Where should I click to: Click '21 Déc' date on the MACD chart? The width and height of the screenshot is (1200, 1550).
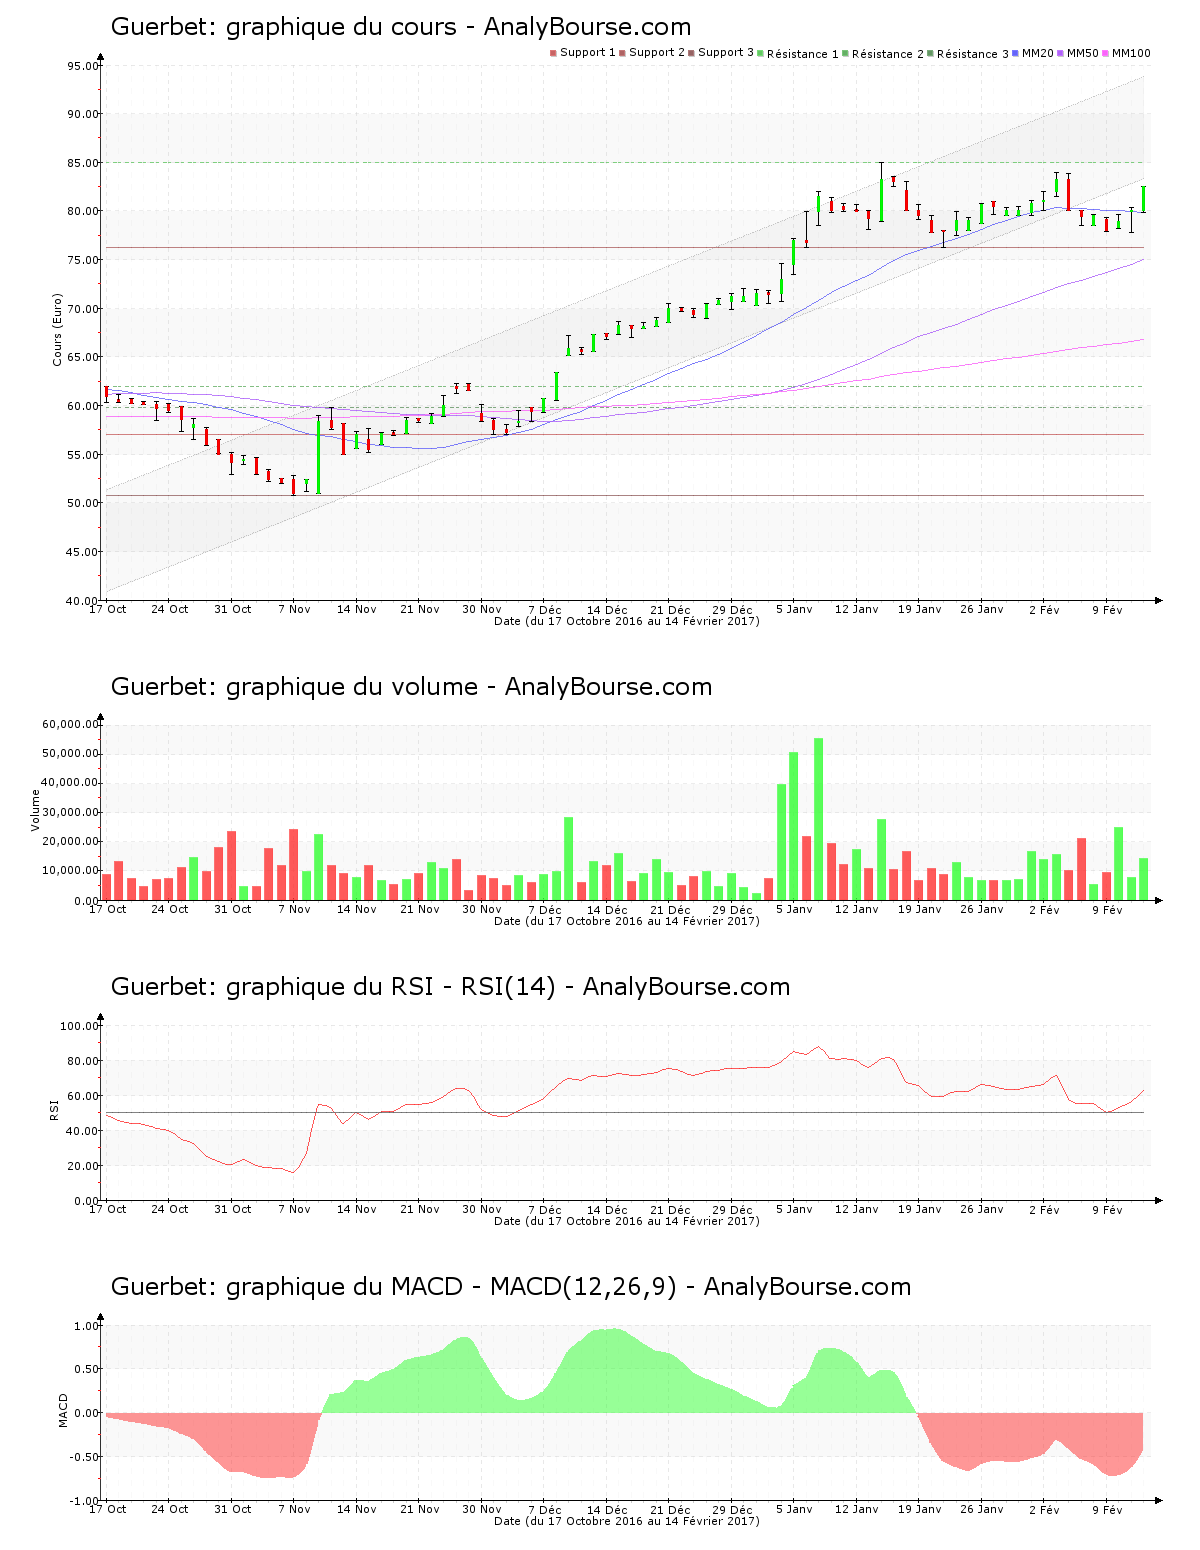coord(670,1509)
